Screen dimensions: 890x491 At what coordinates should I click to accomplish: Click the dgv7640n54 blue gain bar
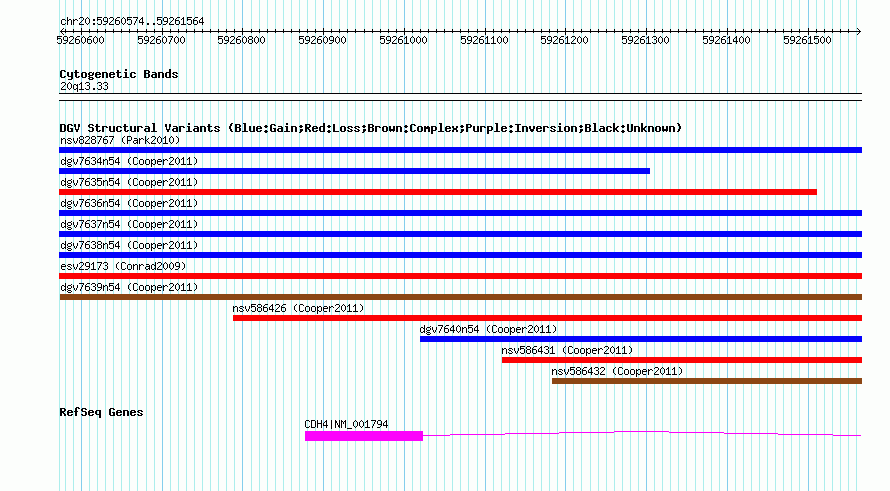tap(641, 339)
